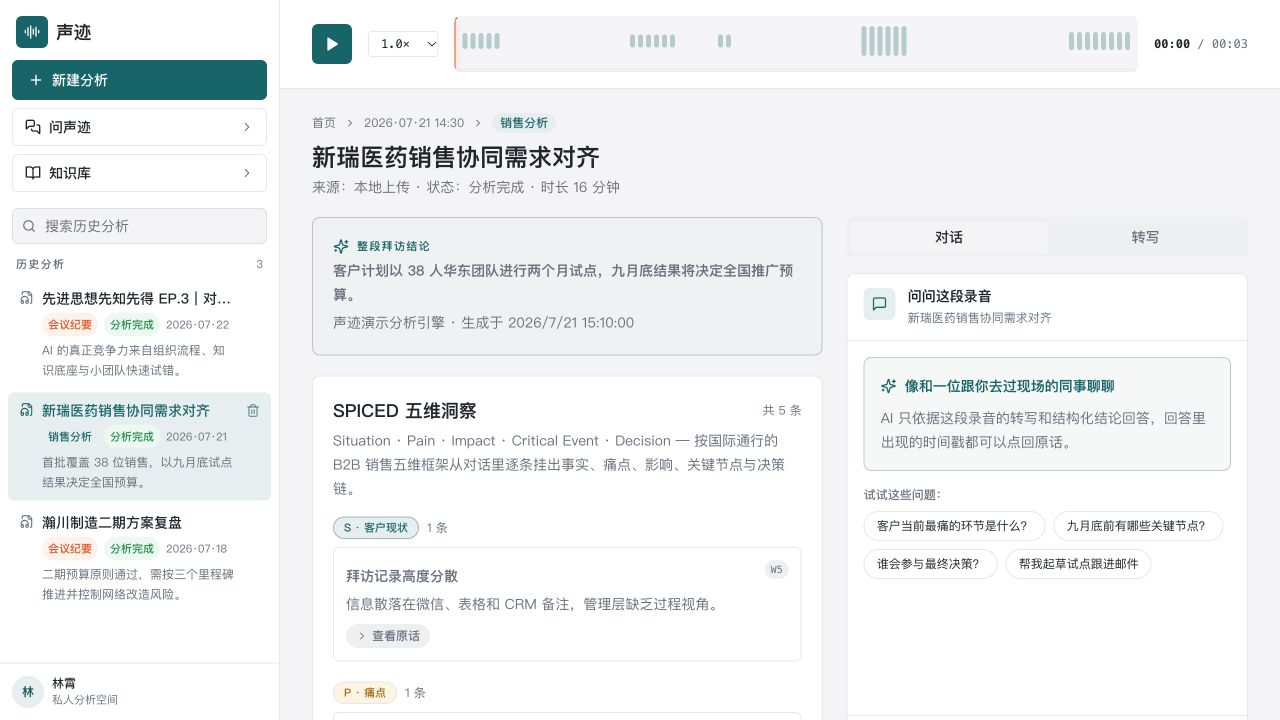Expand 查看原话 under 拜访记录高度分散
The image size is (1280, 720).
tap(388, 636)
